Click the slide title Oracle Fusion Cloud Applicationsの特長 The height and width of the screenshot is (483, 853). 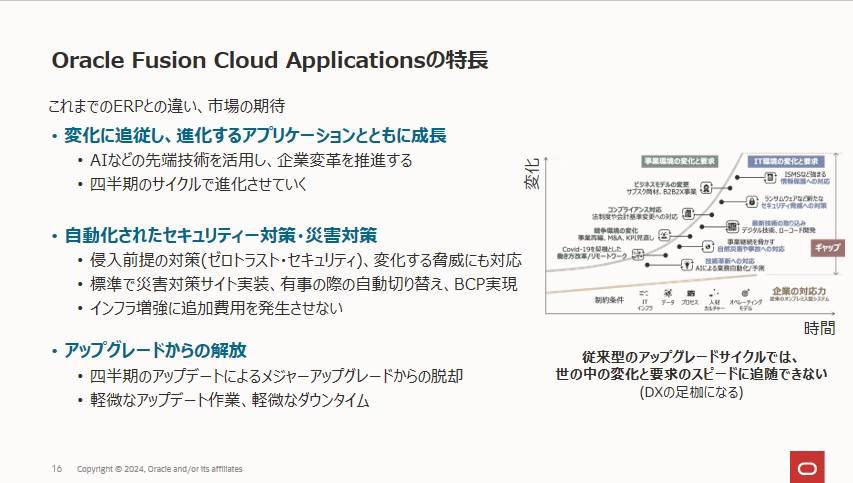(x=270, y=60)
